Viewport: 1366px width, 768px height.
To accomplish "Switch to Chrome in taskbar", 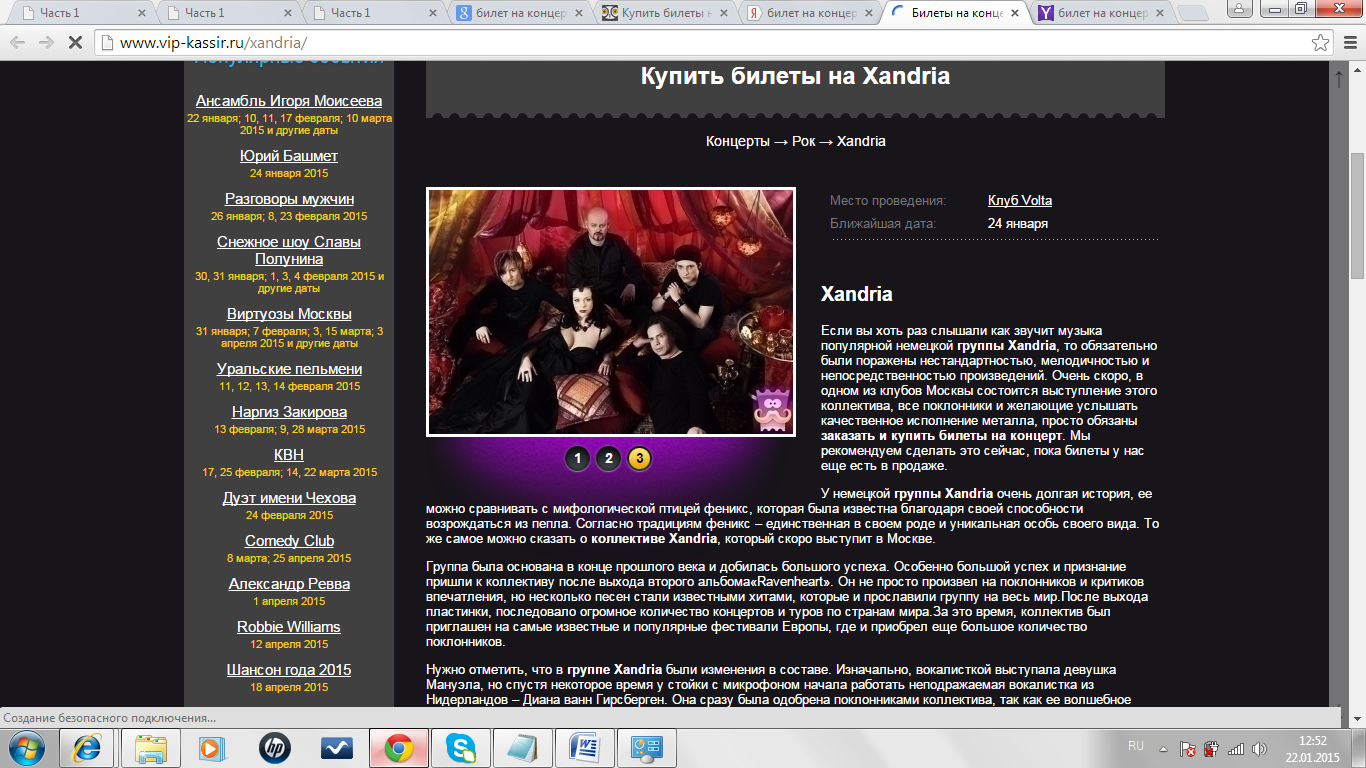I will point(398,748).
